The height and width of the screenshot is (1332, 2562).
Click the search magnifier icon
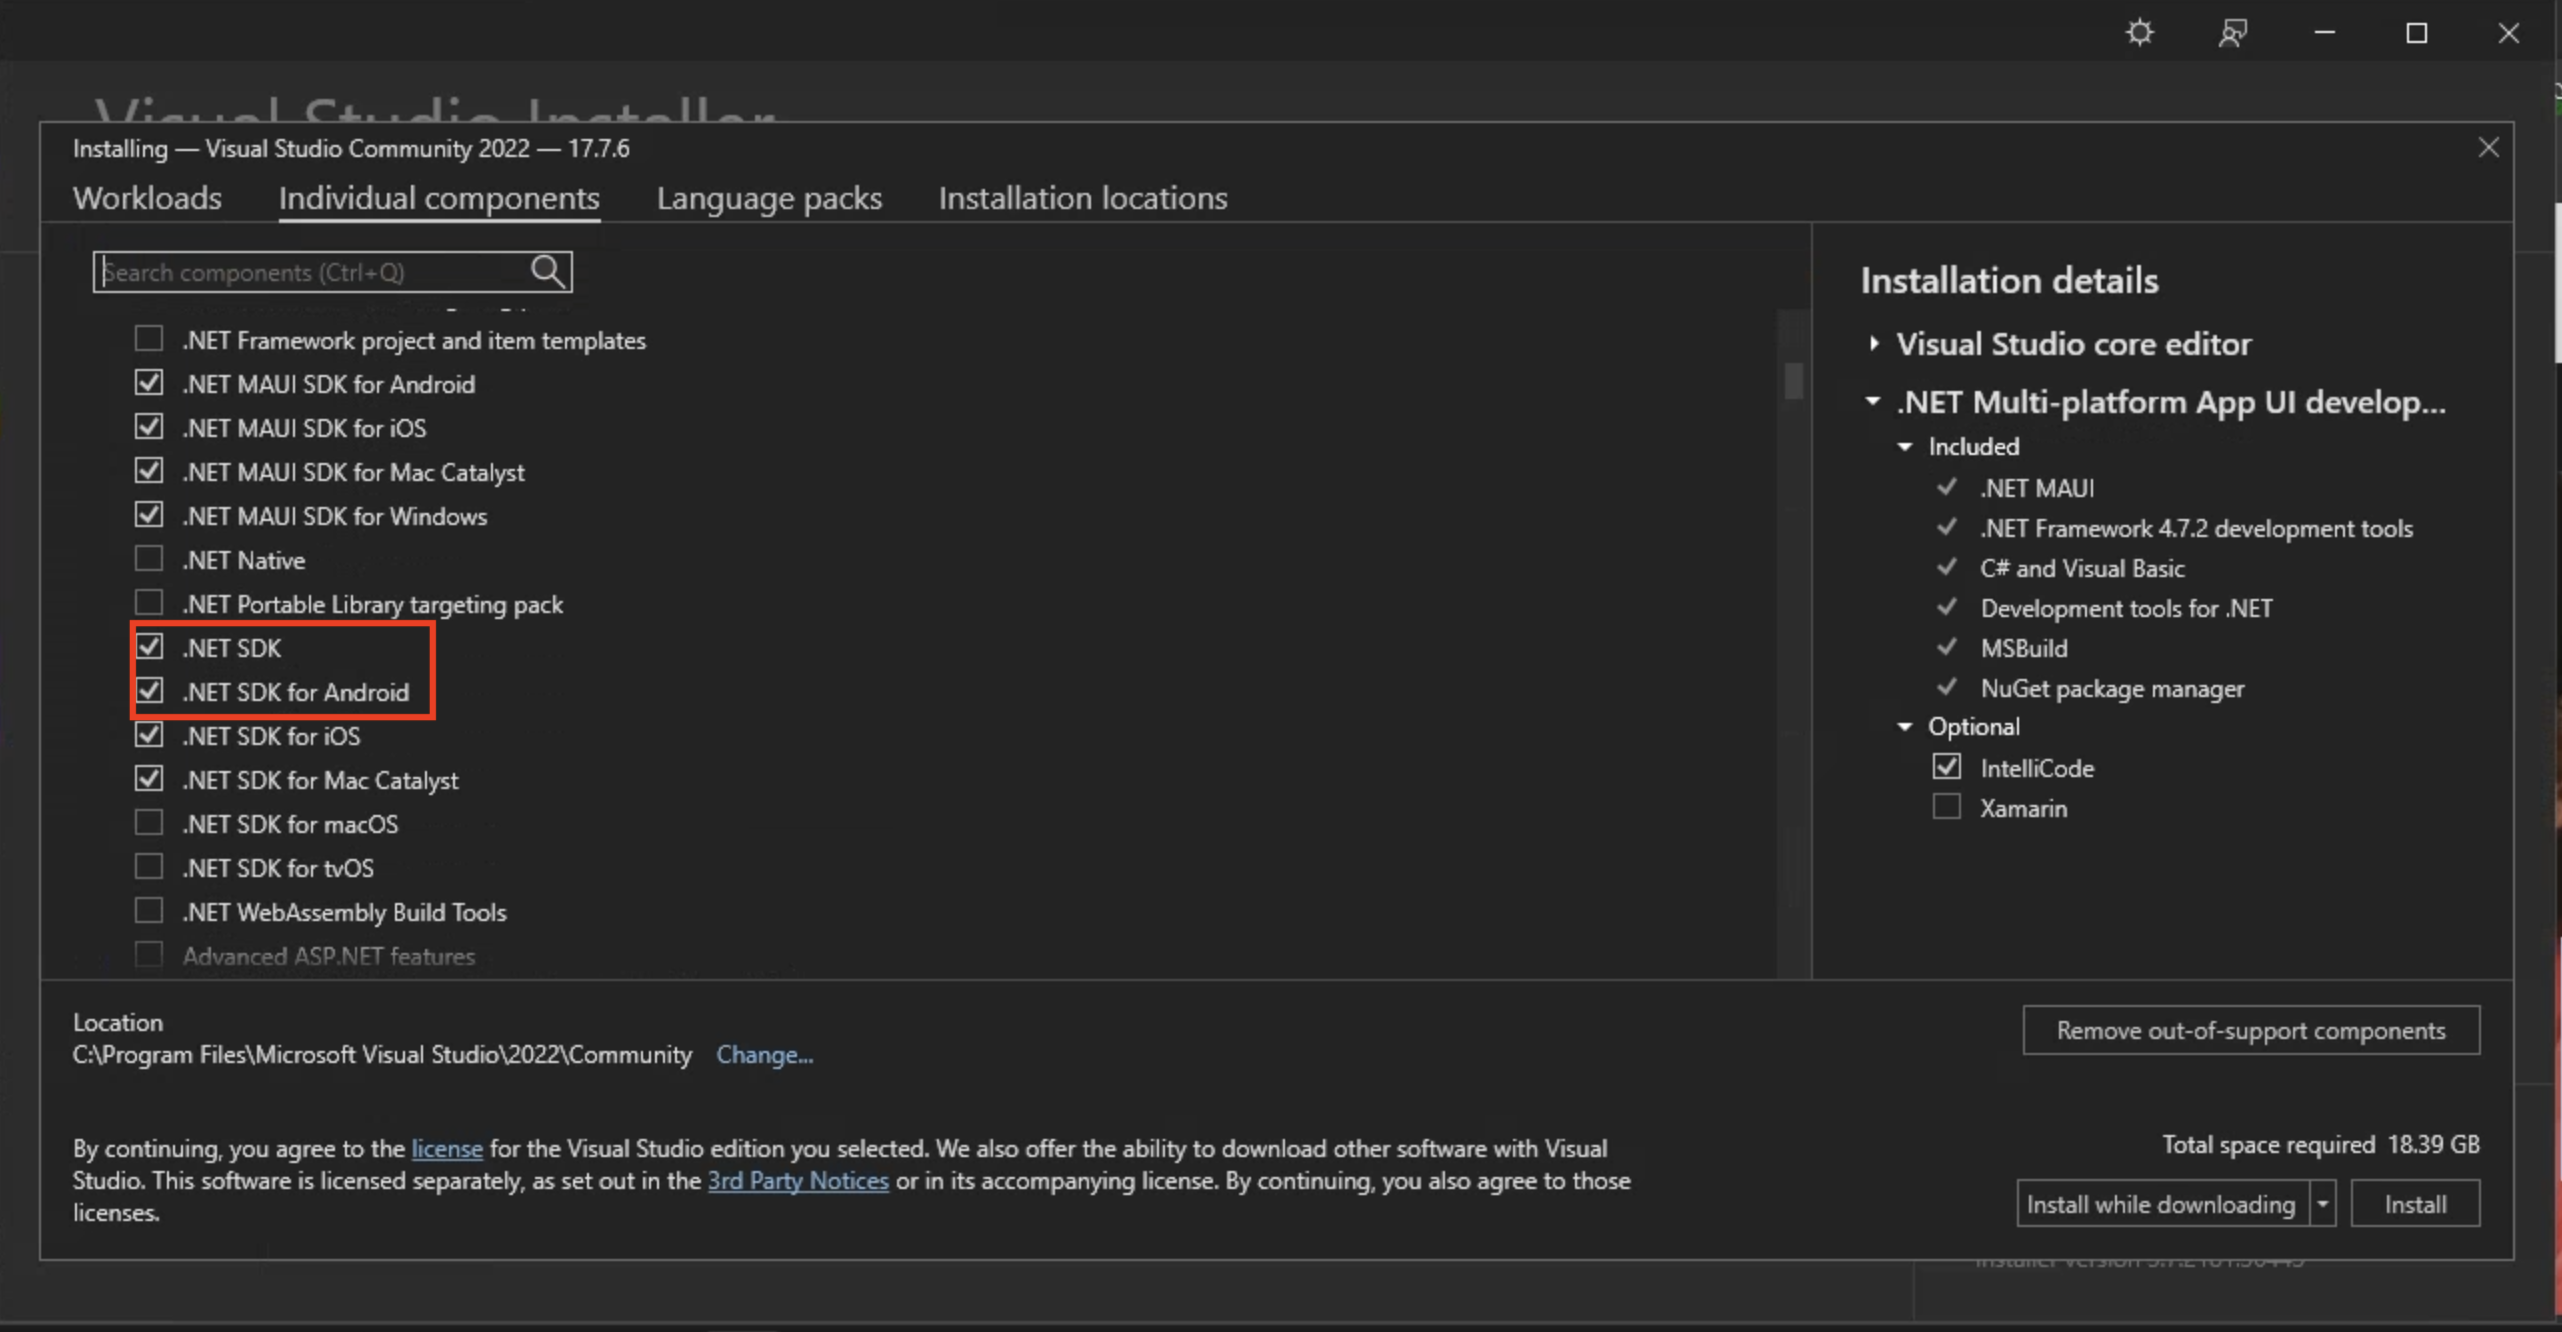point(547,271)
